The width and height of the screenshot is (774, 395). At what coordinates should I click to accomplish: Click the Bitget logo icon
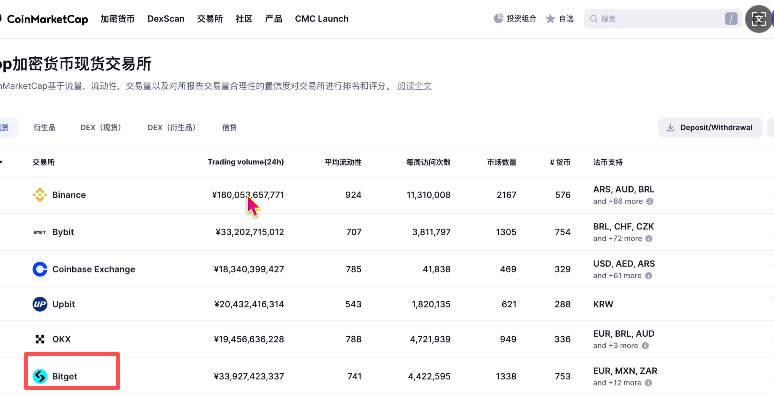coord(39,376)
